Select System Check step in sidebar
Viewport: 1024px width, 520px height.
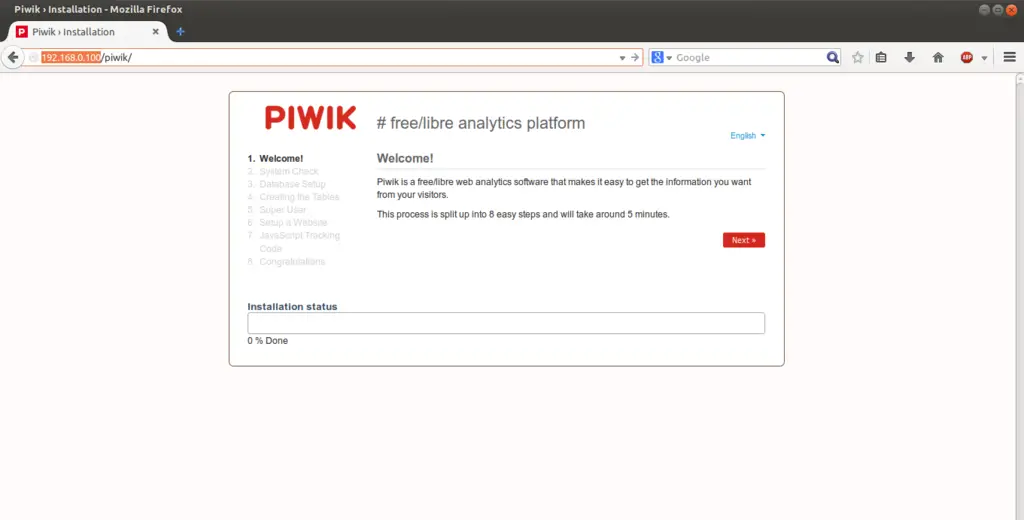click(x=283, y=171)
